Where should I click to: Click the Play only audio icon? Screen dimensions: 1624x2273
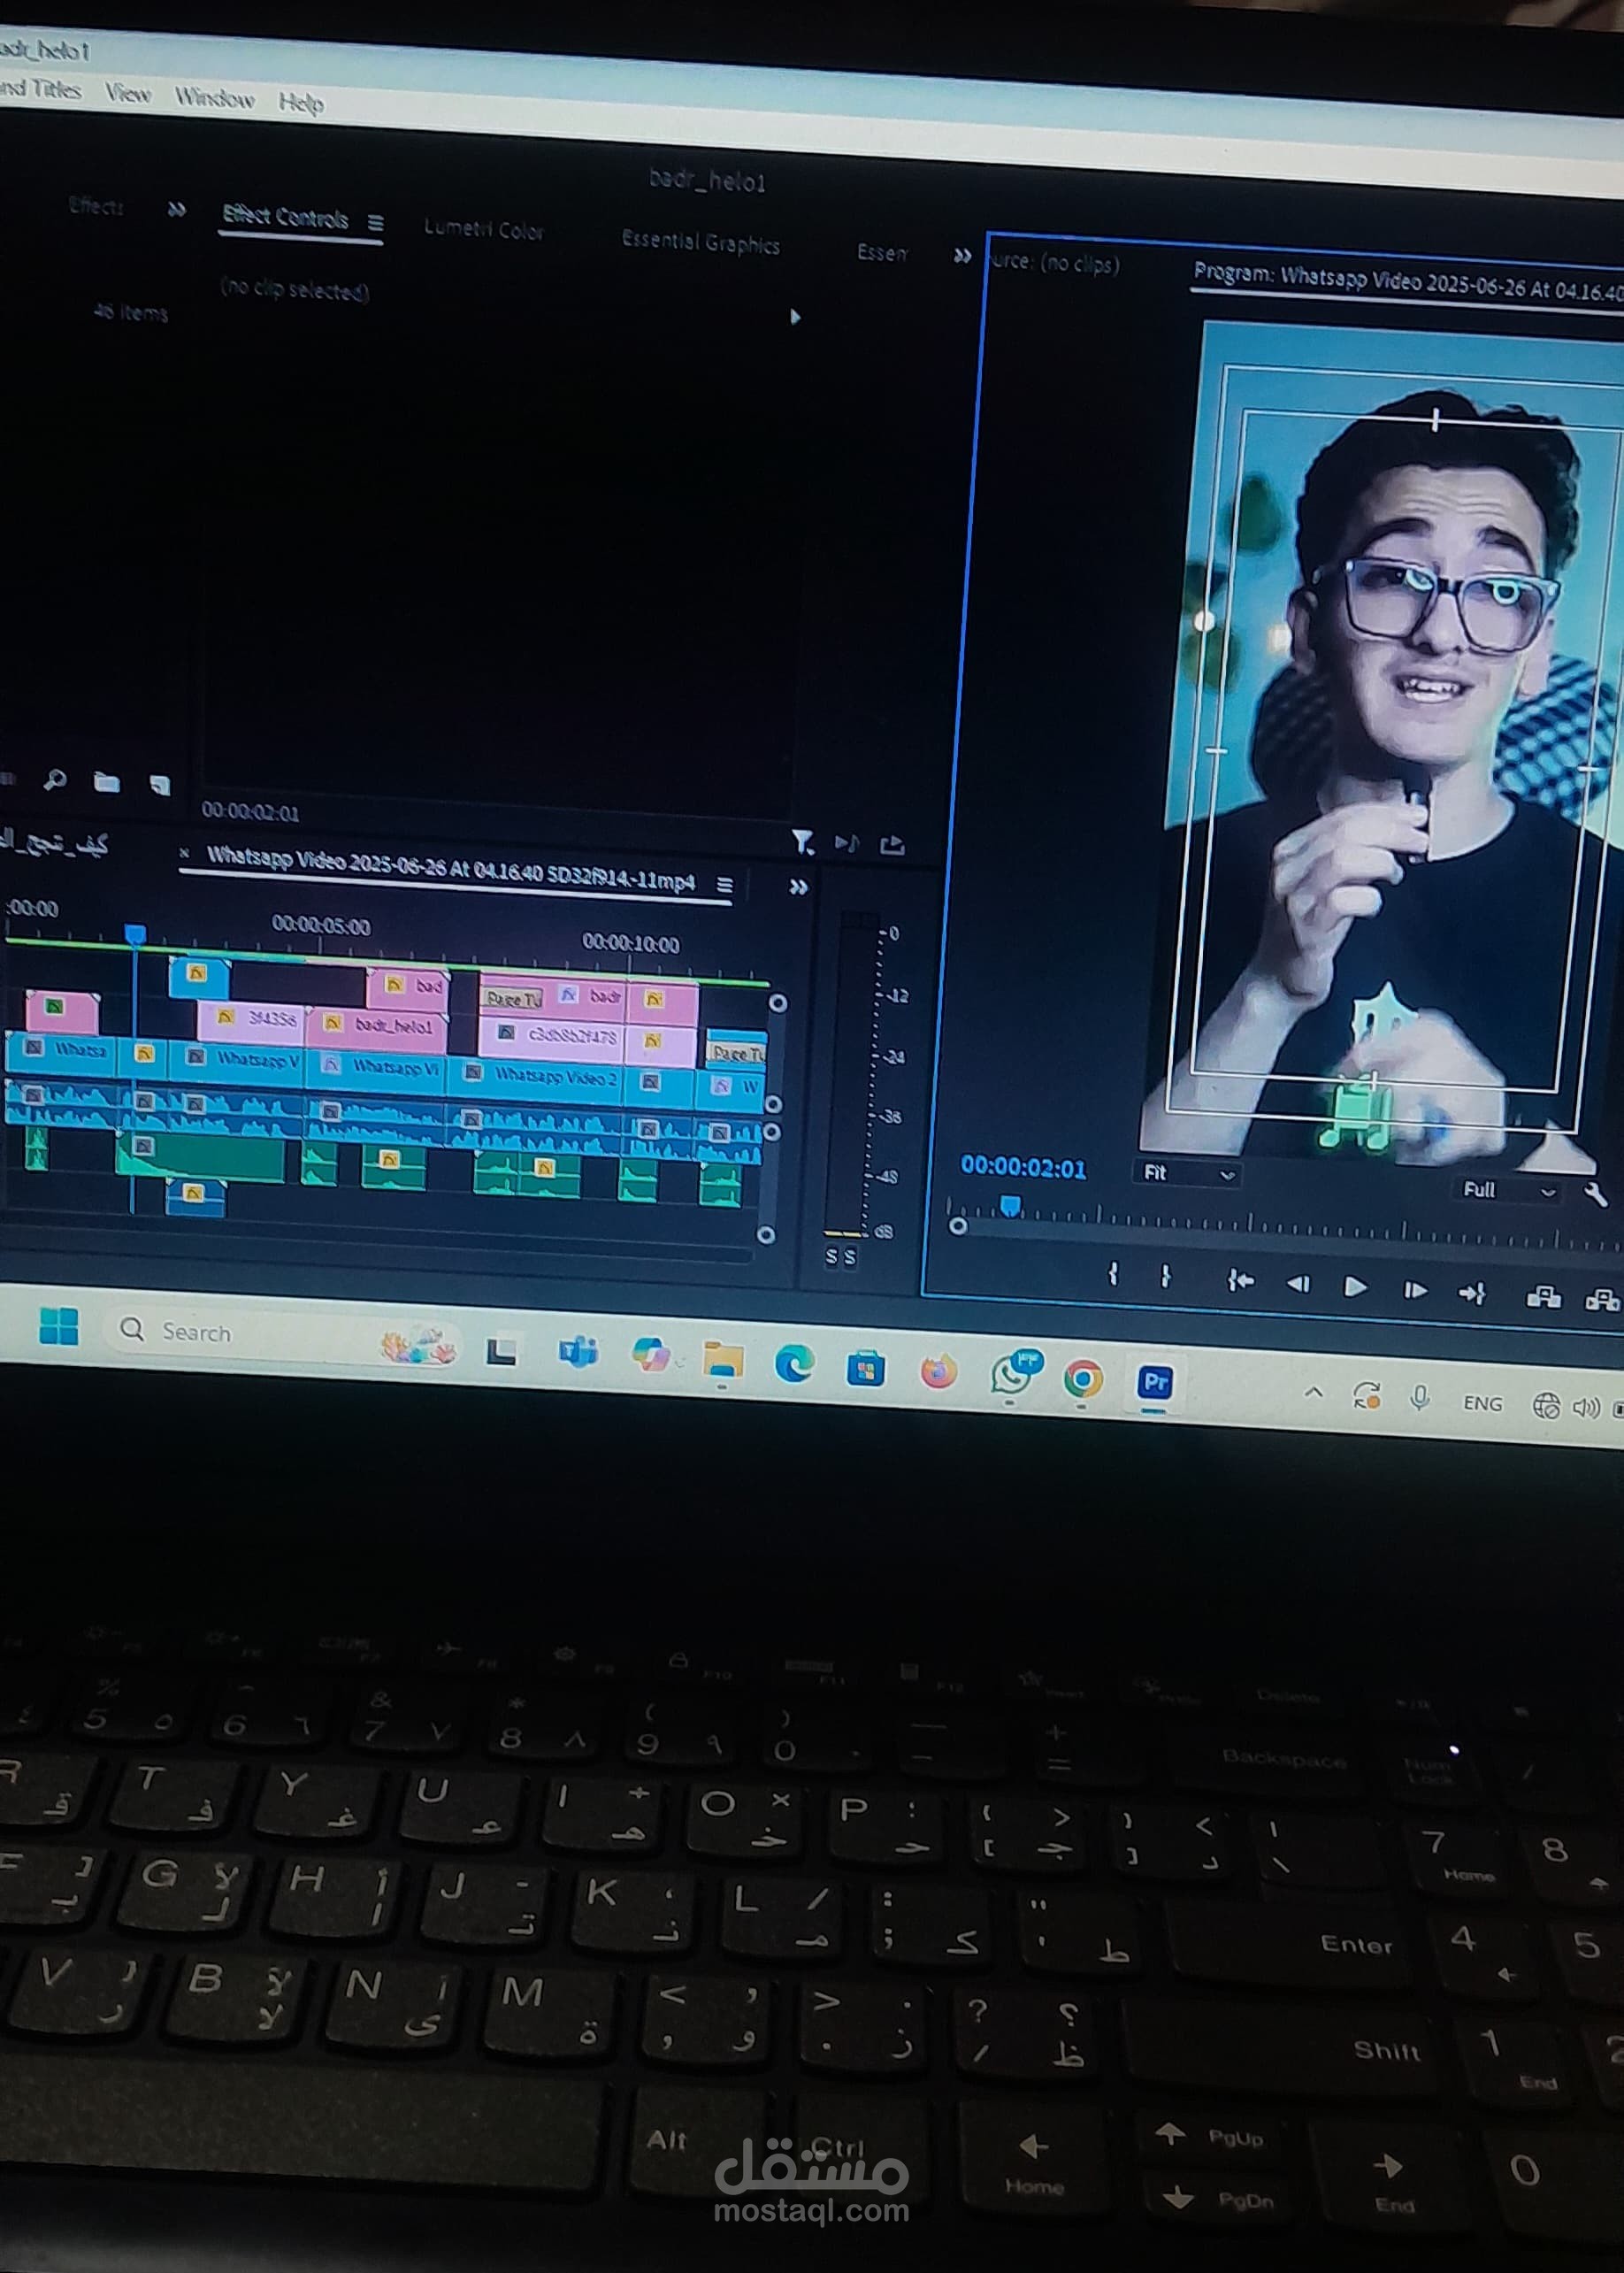pyautogui.click(x=846, y=844)
